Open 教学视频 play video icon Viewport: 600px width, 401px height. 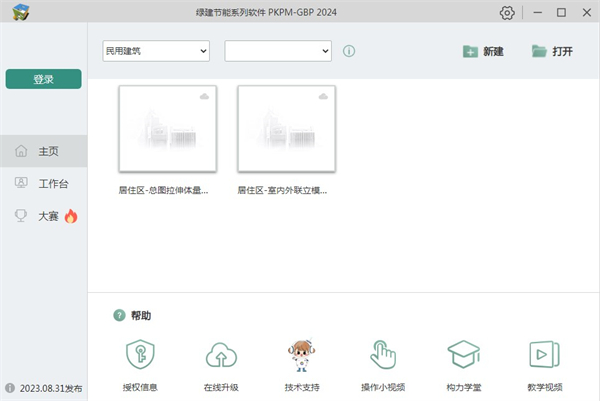pos(545,355)
